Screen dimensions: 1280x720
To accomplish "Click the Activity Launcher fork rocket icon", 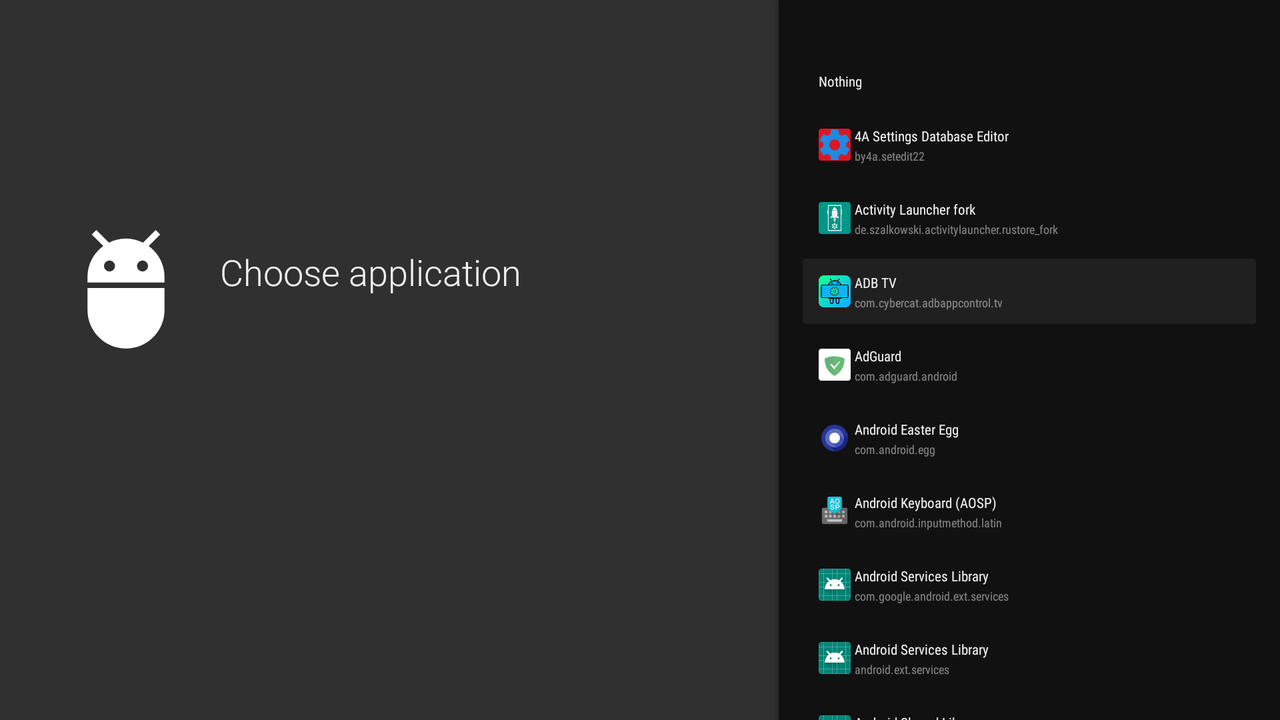I will pyautogui.click(x=835, y=218).
